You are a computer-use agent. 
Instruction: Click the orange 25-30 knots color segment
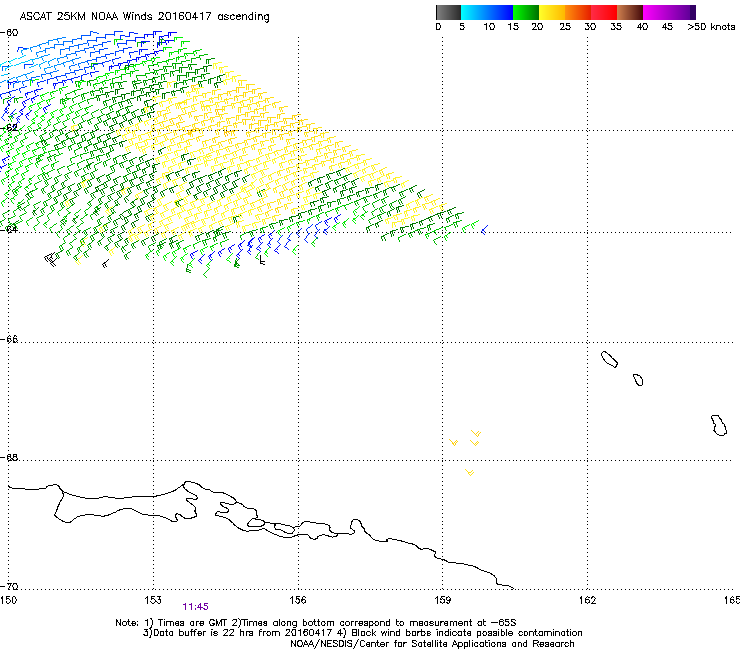[x=578, y=12]
